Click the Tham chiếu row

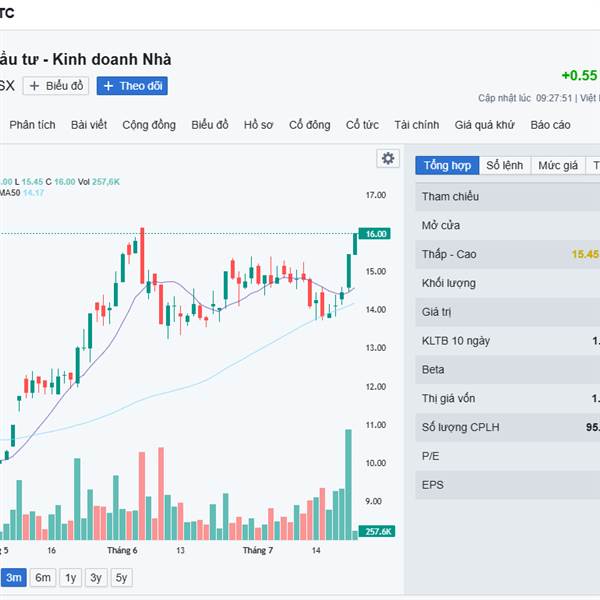pos(508,196)
